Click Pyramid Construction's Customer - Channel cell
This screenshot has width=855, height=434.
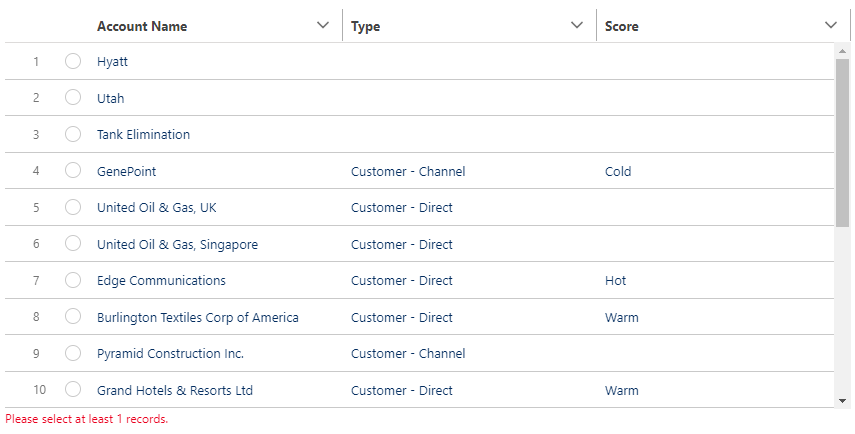click(408, 354)
